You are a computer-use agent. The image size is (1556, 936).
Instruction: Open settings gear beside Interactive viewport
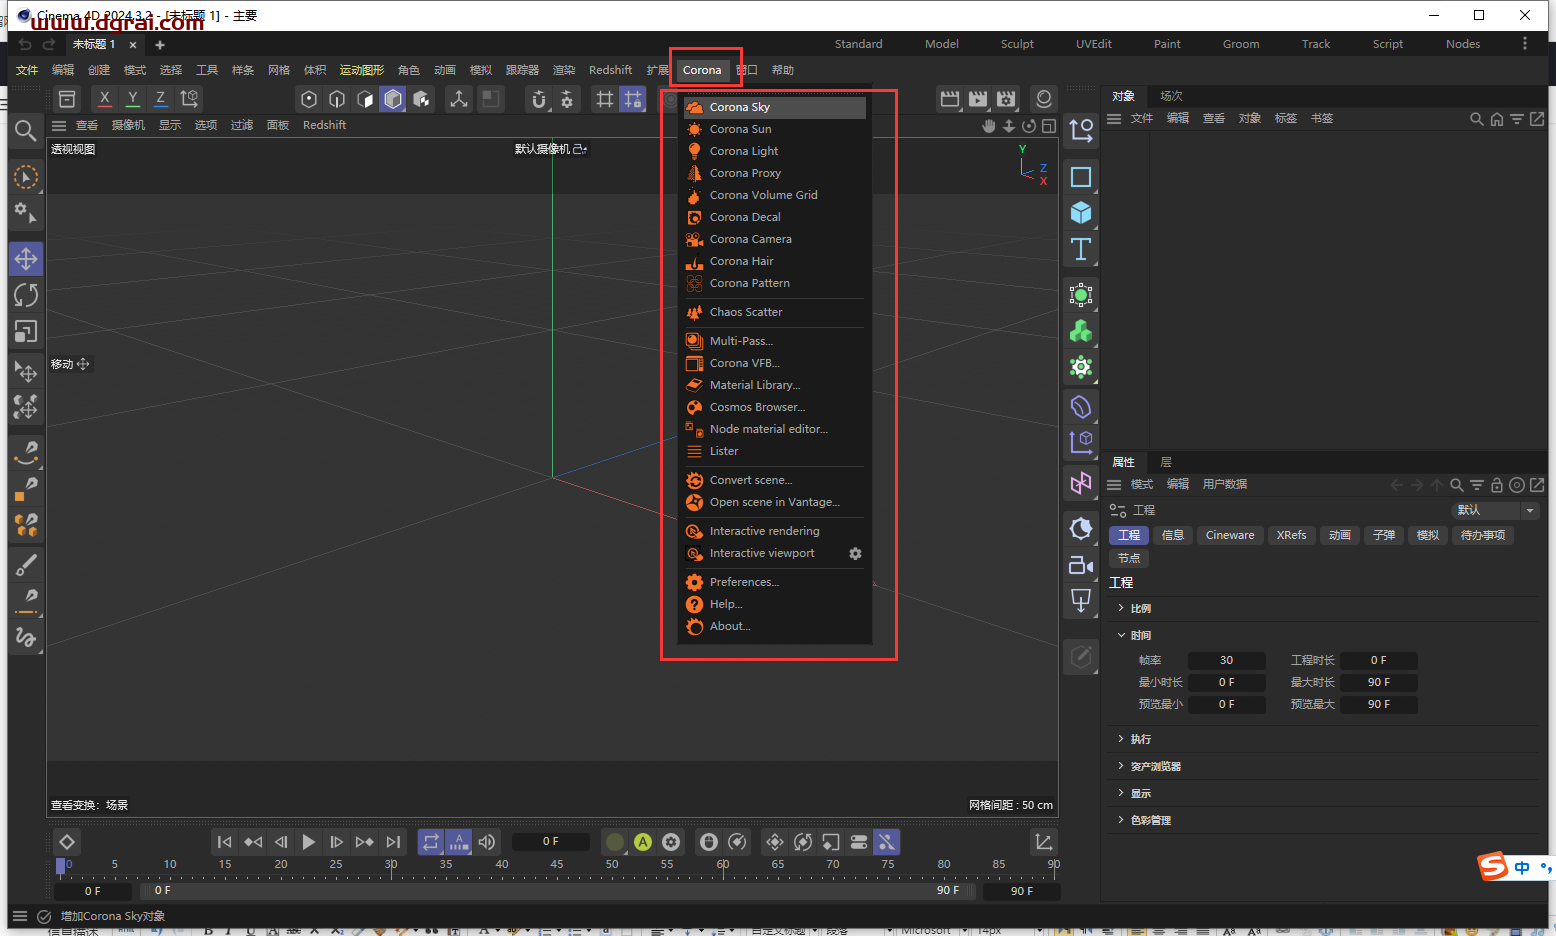pos(855,553)
